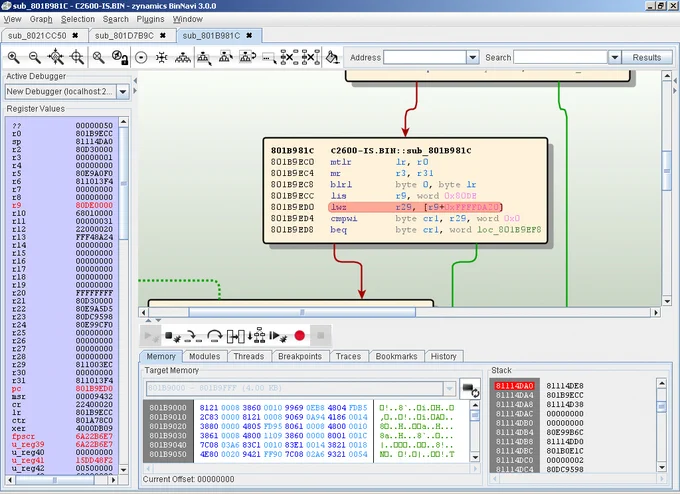Expand the Search dropdown arrow
Image resolution: width=680 pixels, height=494 pixels.
click(x=614, y=57)
